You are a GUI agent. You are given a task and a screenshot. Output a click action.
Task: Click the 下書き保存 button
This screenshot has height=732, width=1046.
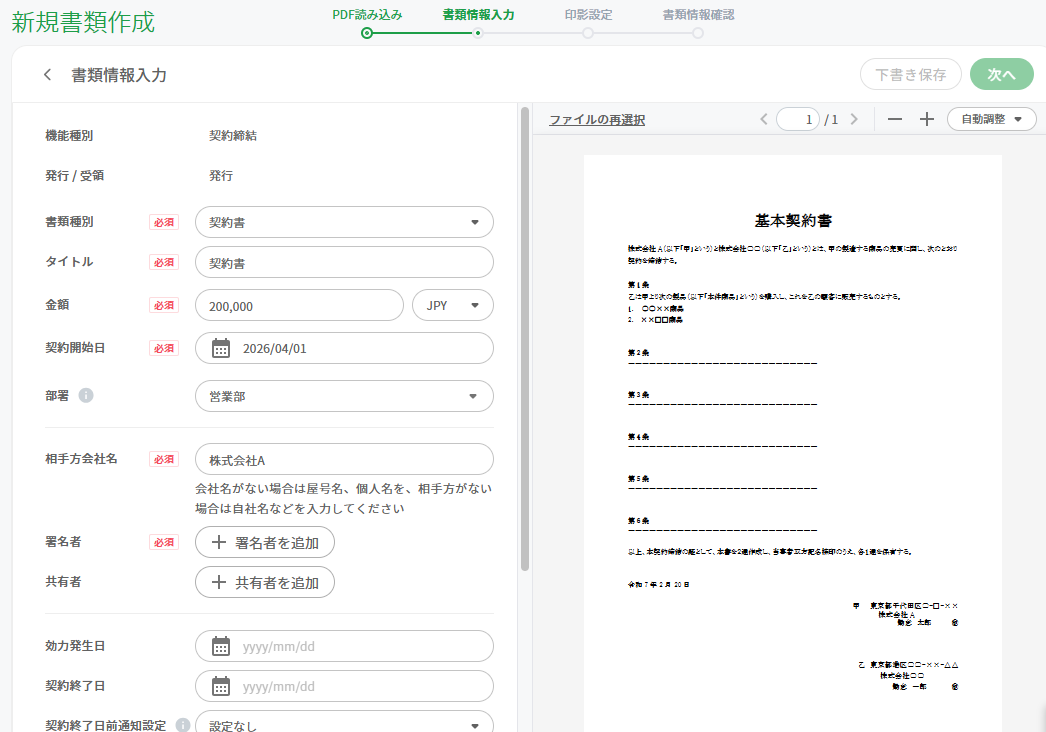pos(911,74)
